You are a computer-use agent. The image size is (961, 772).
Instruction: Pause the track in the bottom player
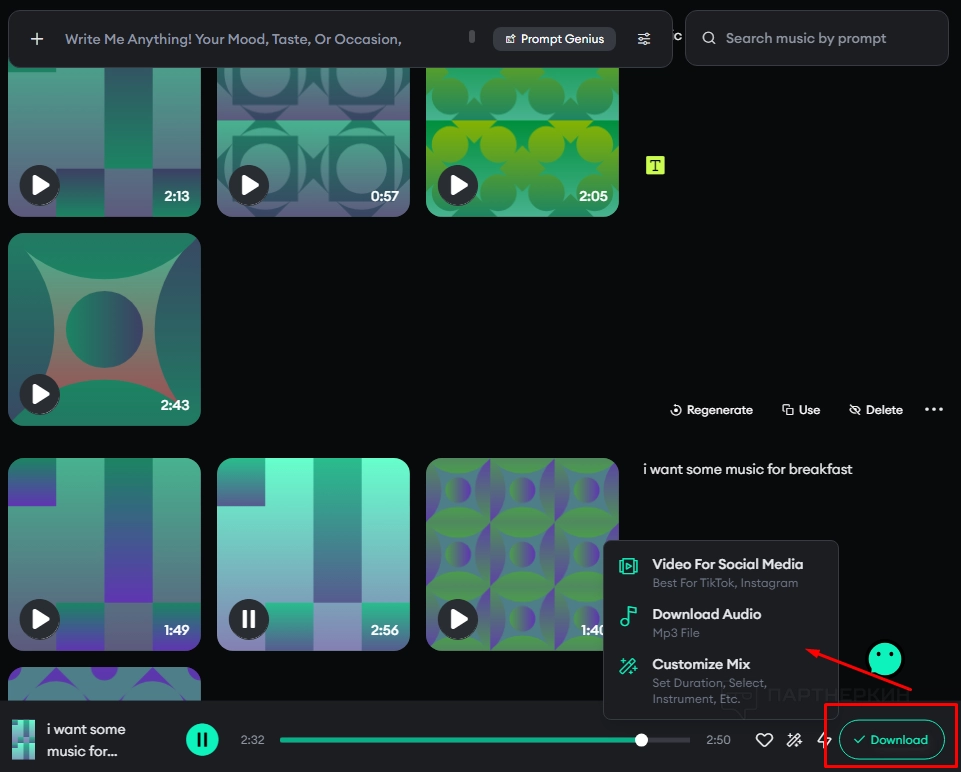click(202, 740)
